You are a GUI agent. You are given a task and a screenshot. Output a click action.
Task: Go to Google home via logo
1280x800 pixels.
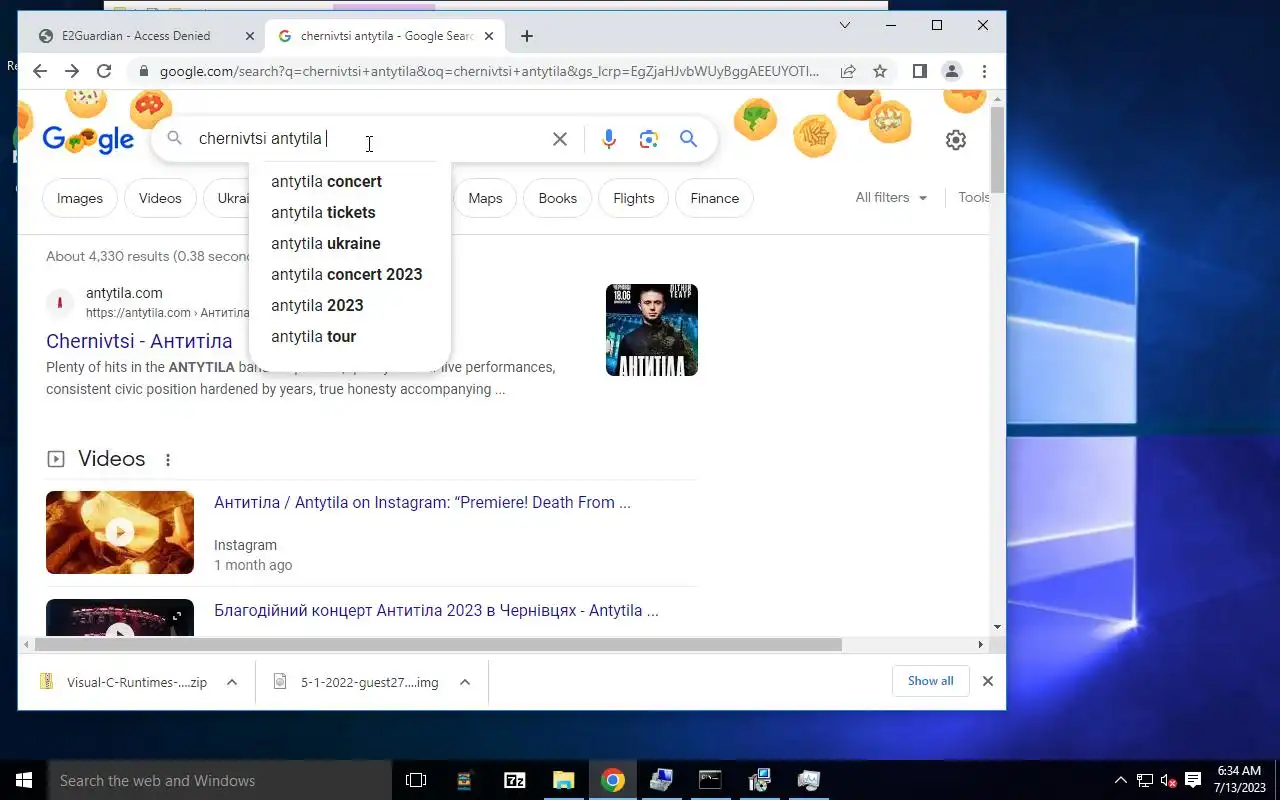88,139
